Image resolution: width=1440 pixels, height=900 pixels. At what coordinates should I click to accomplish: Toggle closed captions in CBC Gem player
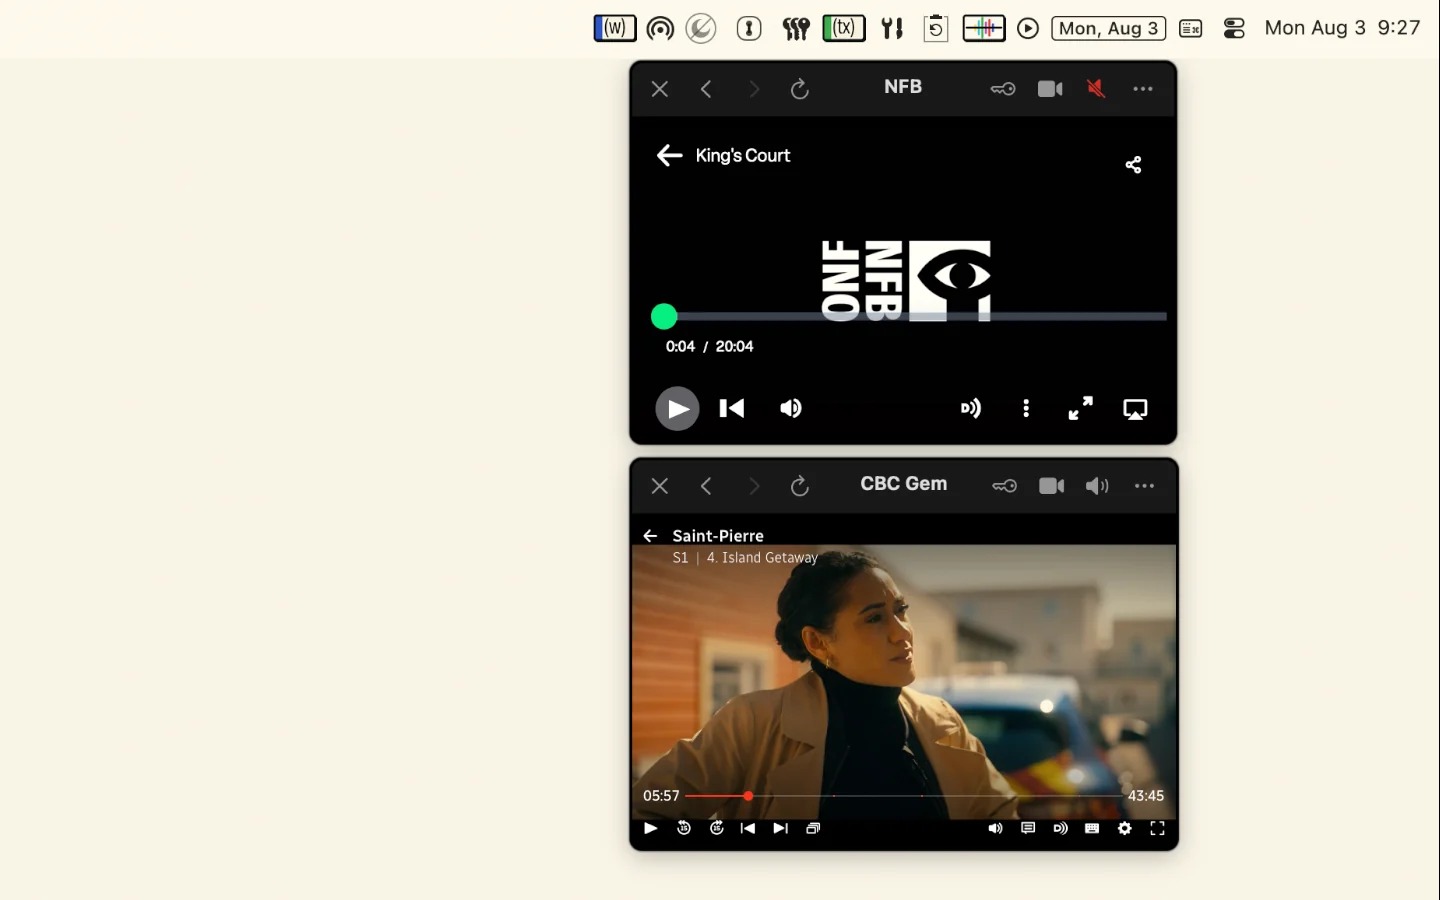click(x=1028, y=828)
